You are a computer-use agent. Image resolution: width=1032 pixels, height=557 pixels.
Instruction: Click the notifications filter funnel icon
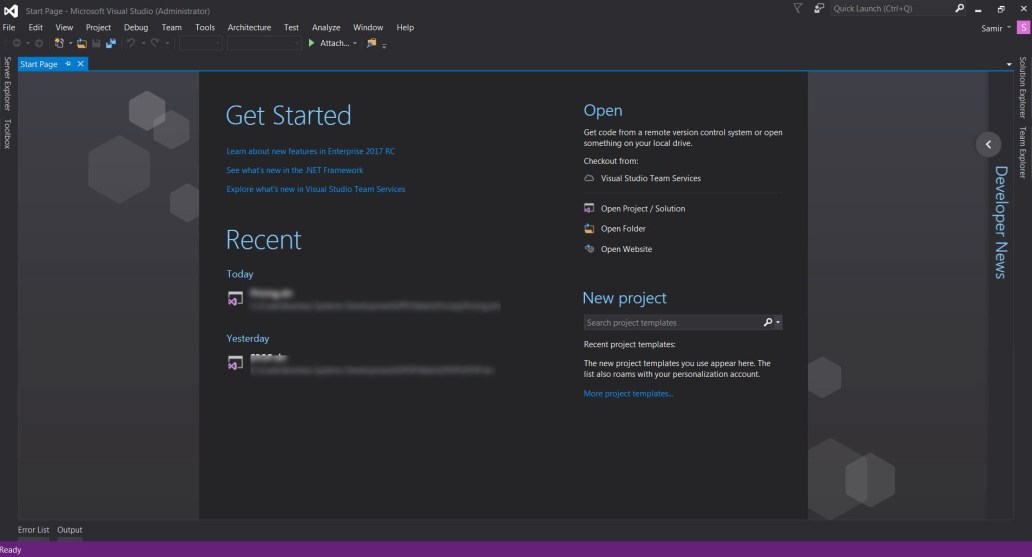coord(798,9)
